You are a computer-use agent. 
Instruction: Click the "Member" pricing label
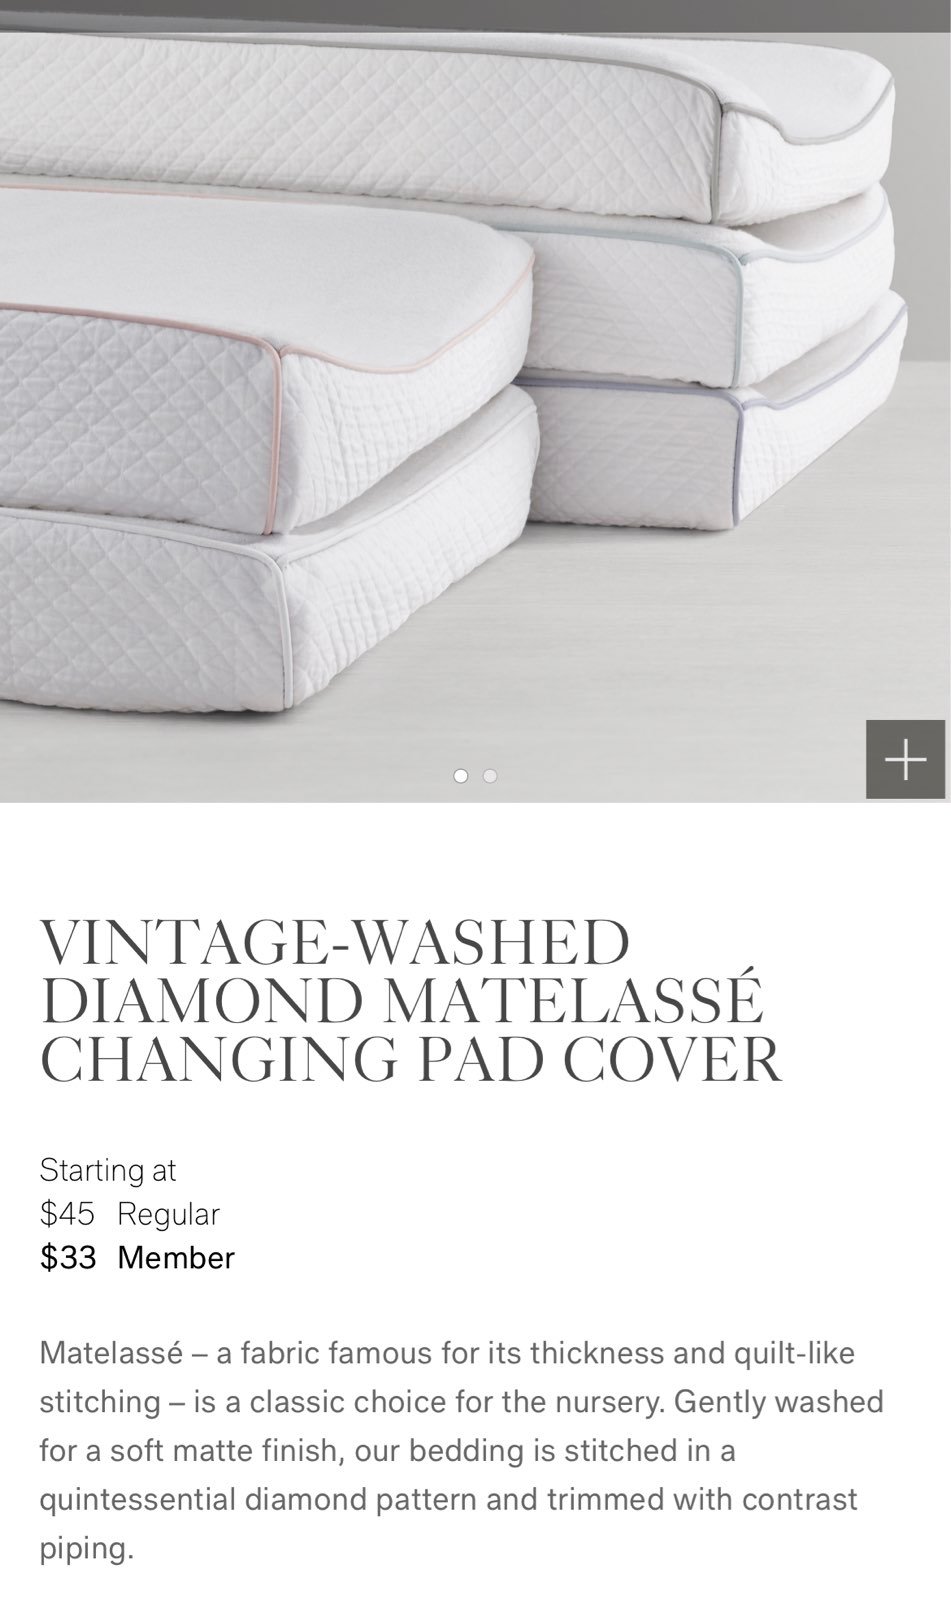[176, 1257]
